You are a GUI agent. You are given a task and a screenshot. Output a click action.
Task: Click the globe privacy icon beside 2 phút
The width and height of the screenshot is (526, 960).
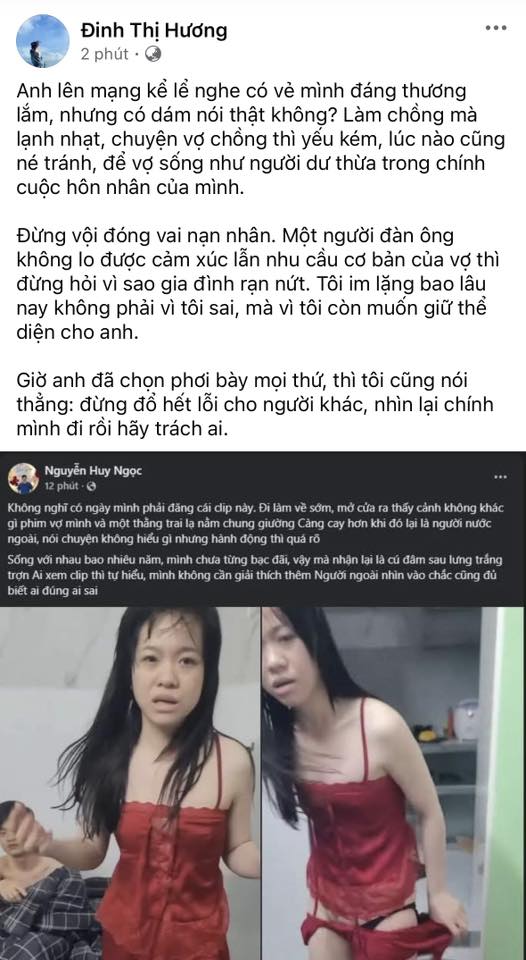(x=152, y=54)
